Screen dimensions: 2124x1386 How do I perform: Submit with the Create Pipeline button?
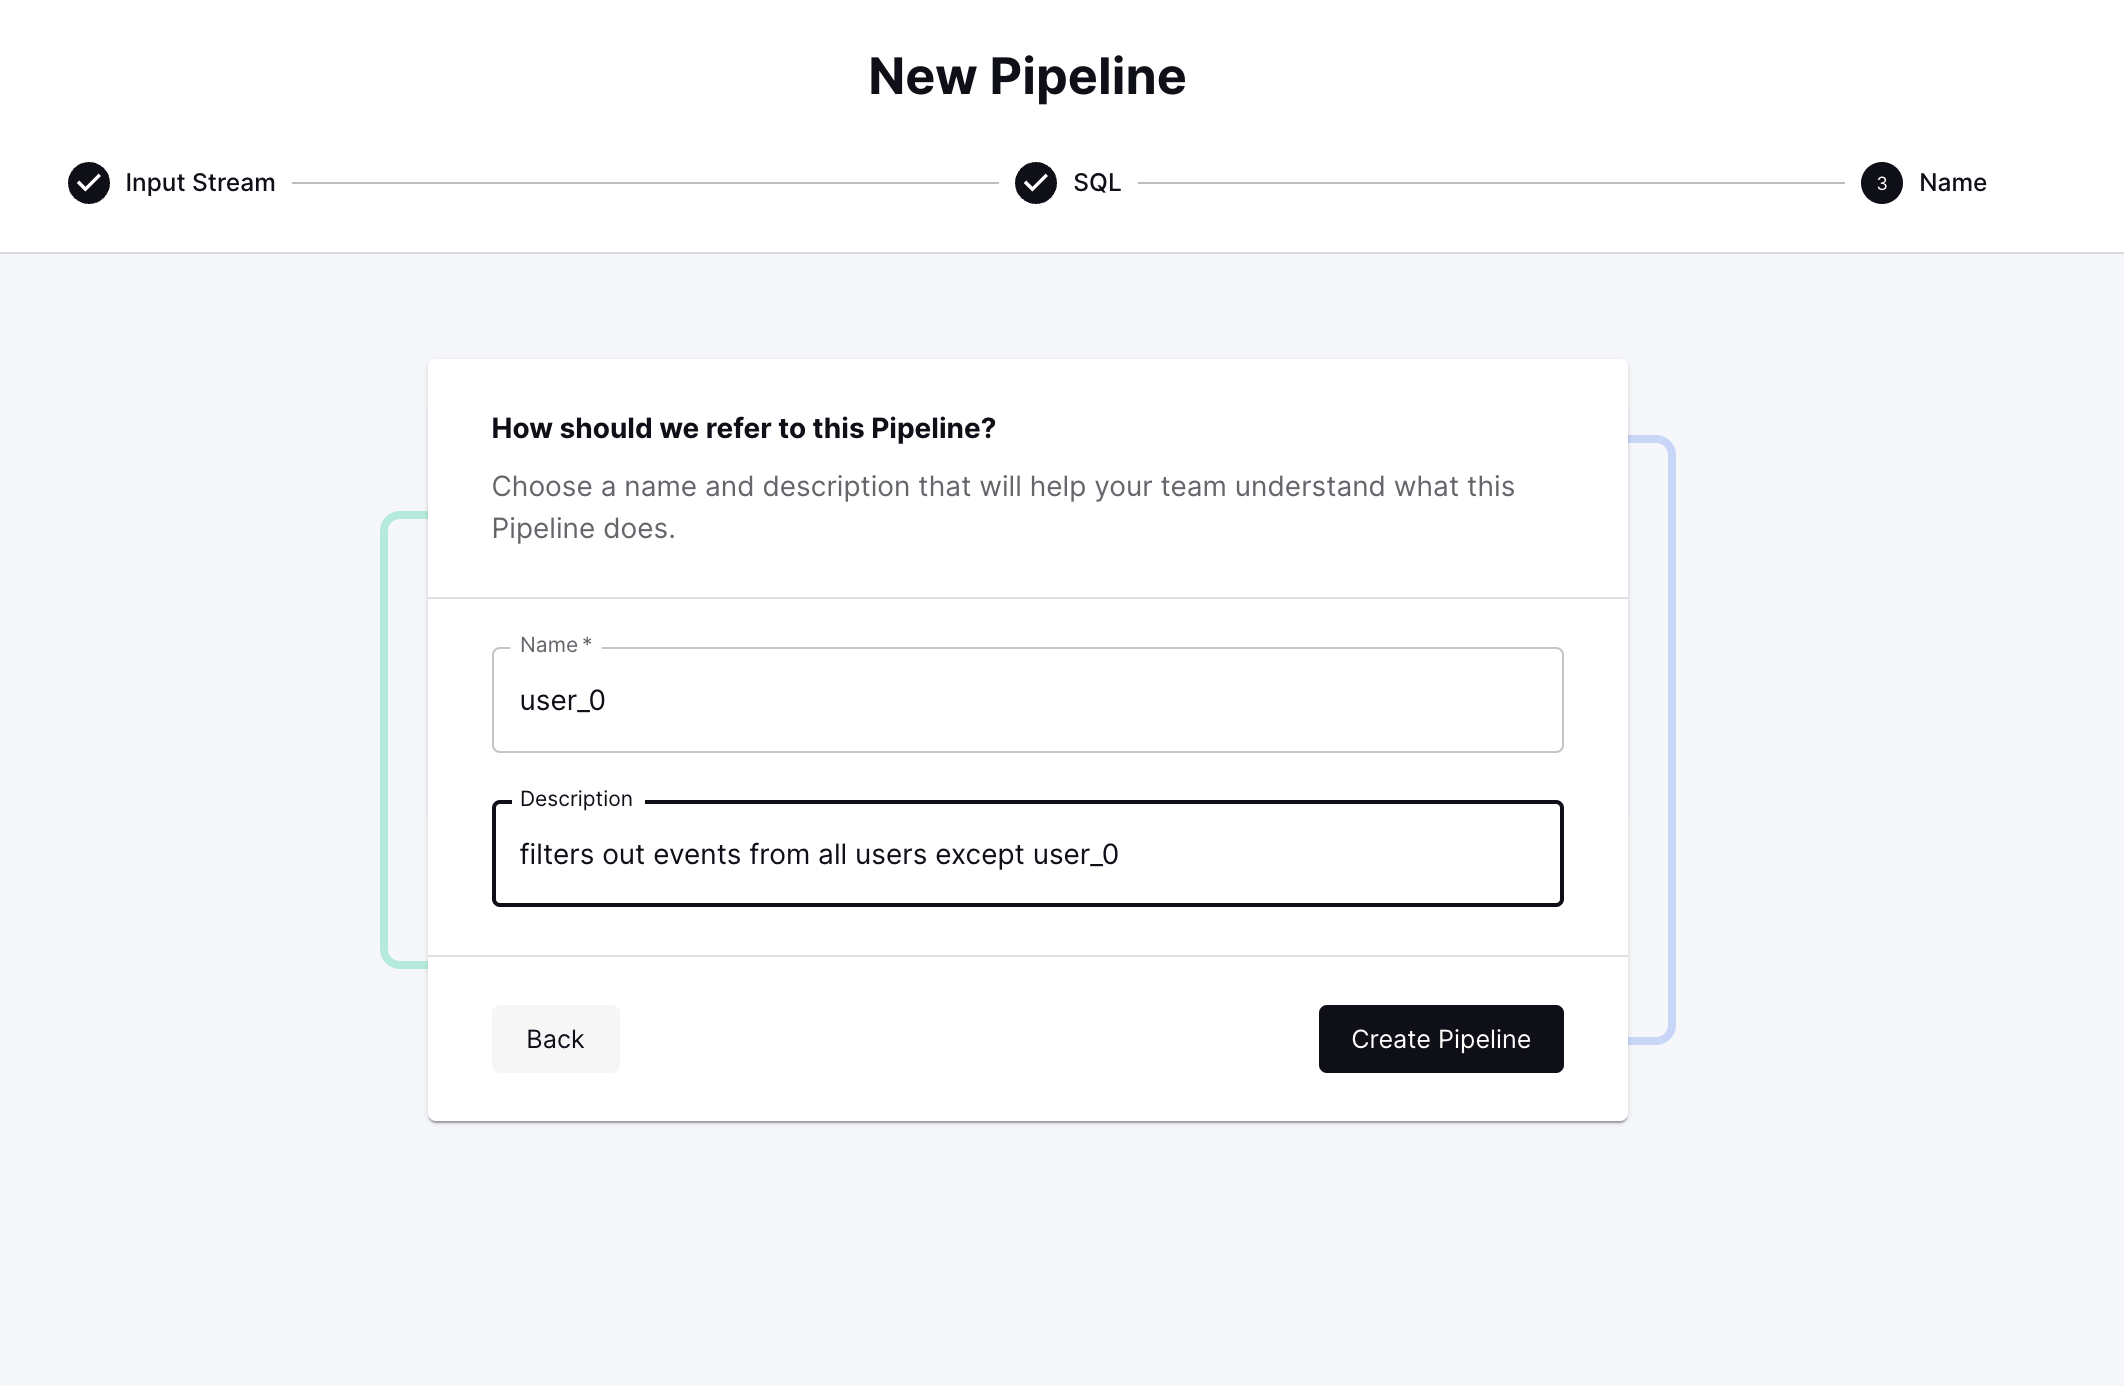pos(1440,1039)
